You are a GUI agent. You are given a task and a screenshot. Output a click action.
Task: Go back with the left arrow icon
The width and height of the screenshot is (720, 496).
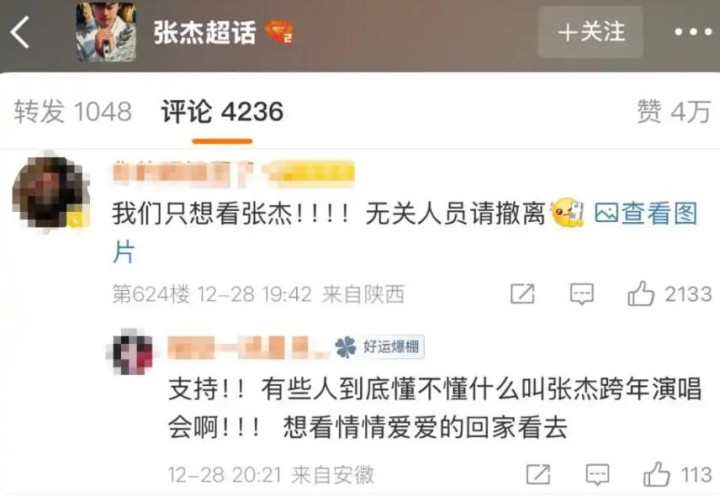20,32
